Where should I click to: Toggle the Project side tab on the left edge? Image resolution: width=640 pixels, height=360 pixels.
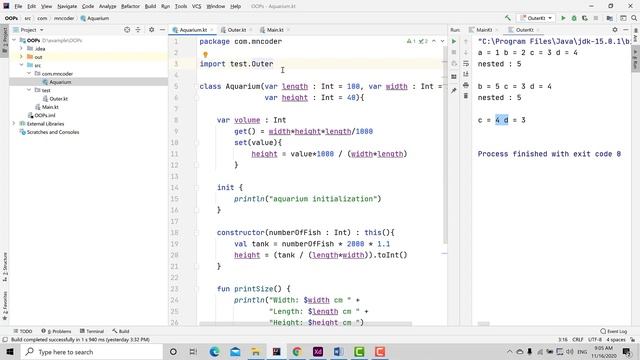[x=4, y=40]
